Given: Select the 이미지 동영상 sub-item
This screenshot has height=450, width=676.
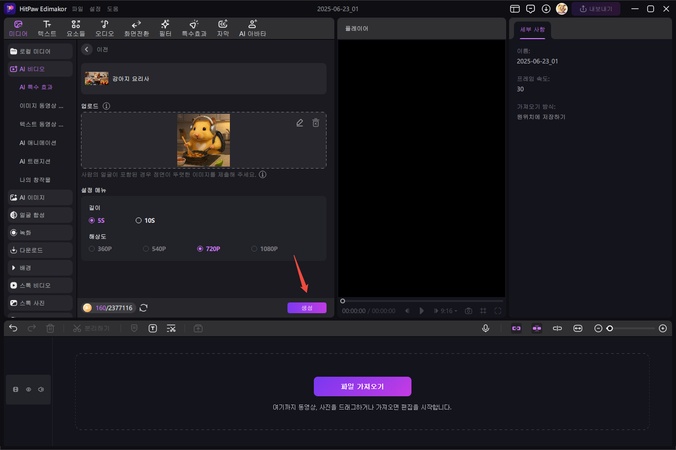Looking at the screenshot, I should (x=41, y=106).
